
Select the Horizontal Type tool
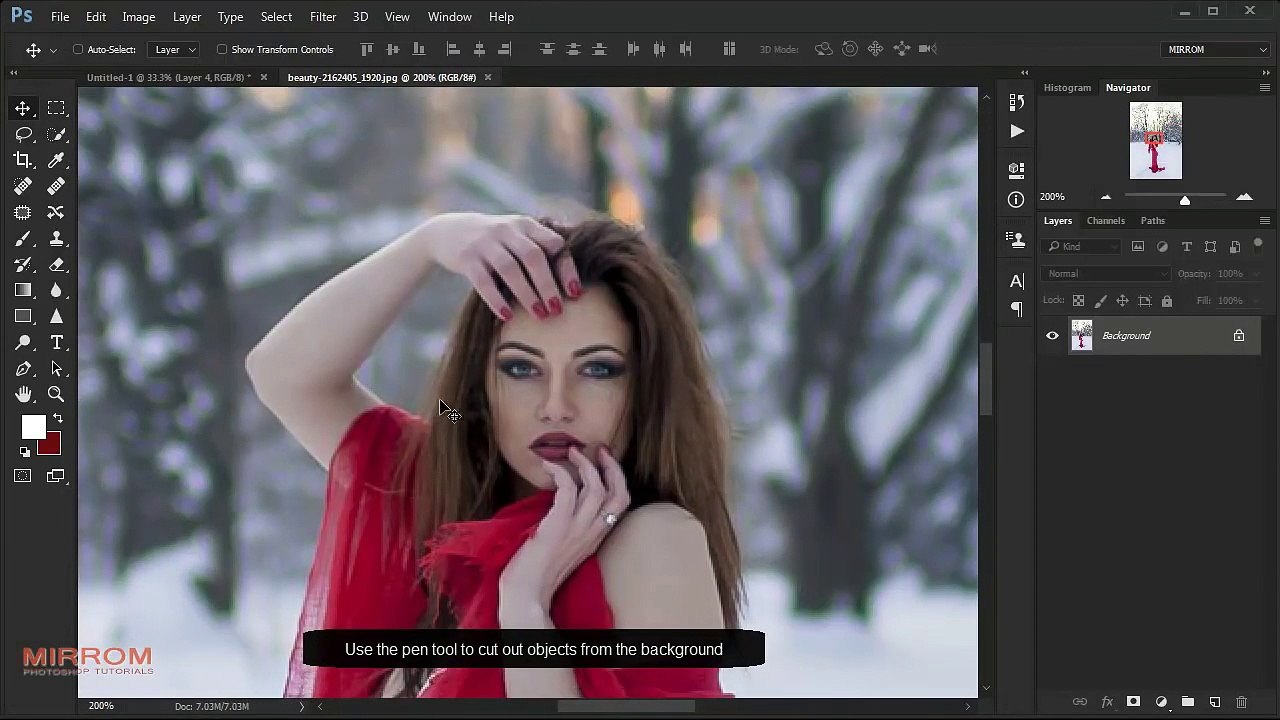(x=56, y=342)
